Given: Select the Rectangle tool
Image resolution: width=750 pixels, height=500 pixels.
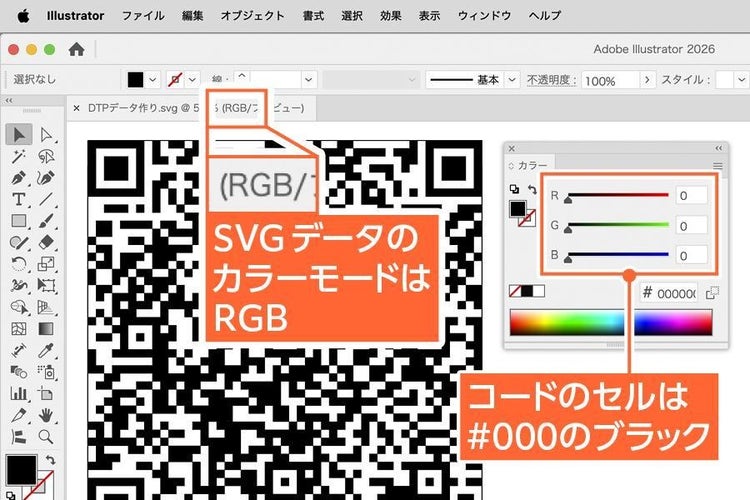Looking at the screenshot, I should 19,221.
